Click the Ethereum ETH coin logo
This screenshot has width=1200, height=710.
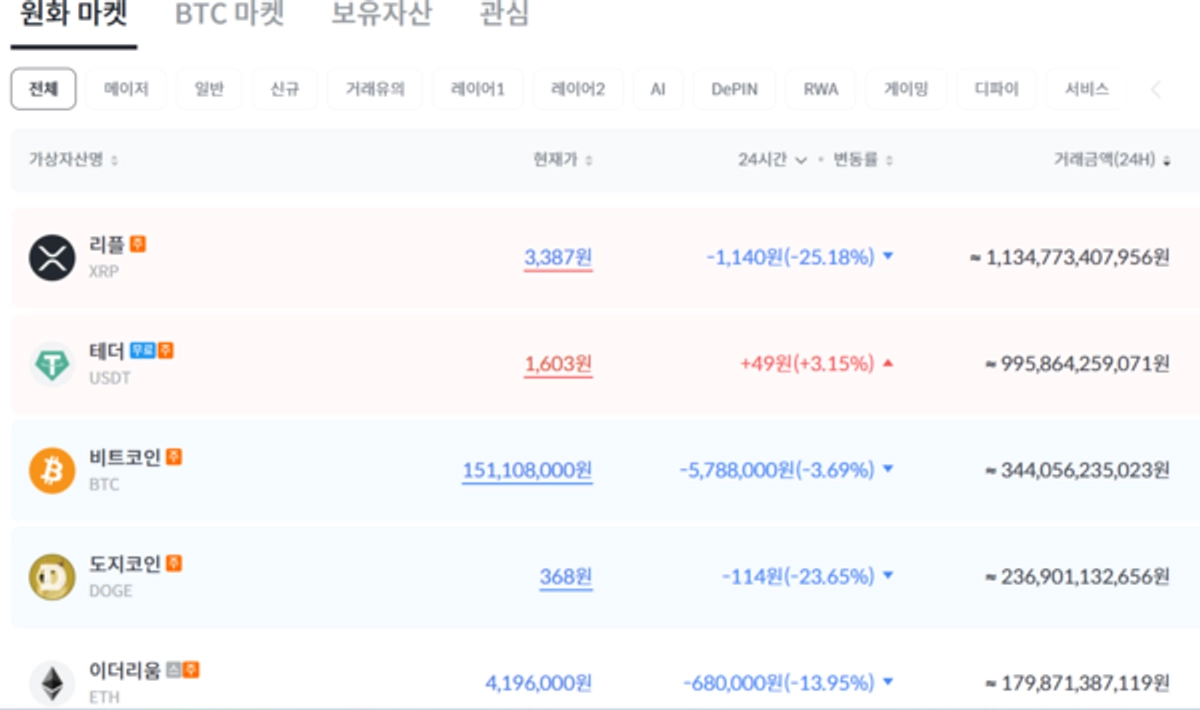[x=52, y=683]
